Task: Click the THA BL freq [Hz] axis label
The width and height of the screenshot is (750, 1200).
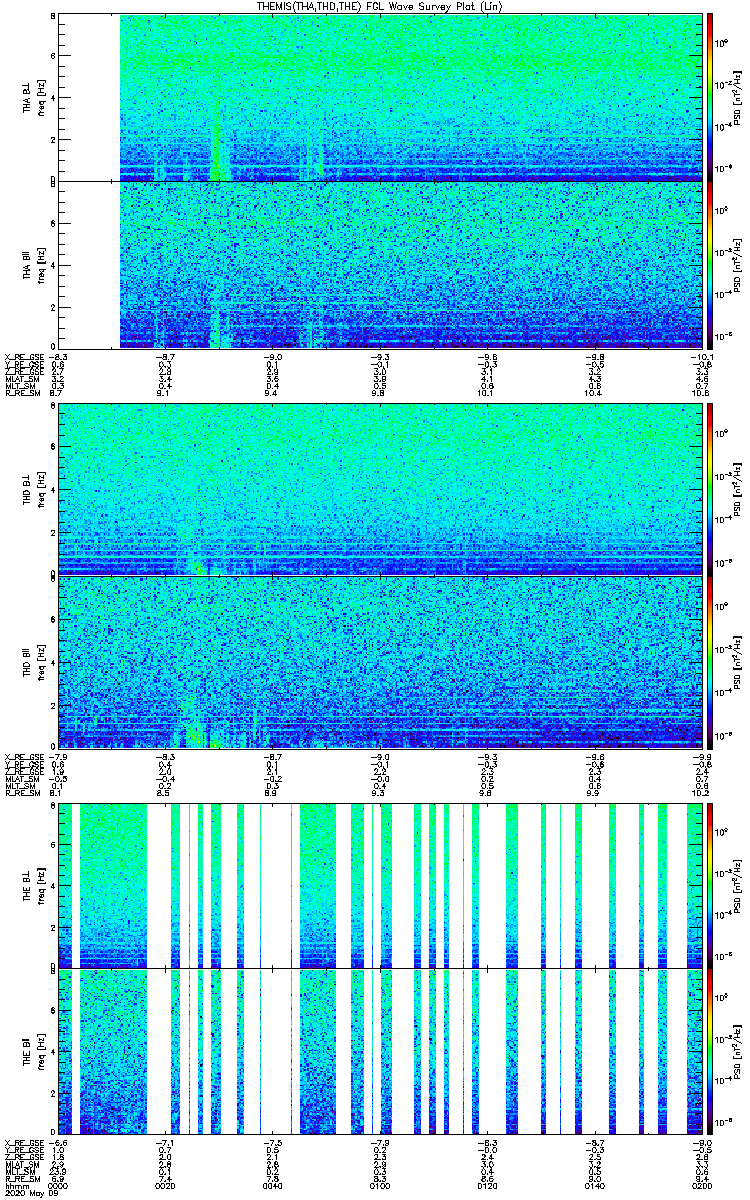Action: pyautogui.click(x=33, y=97)
